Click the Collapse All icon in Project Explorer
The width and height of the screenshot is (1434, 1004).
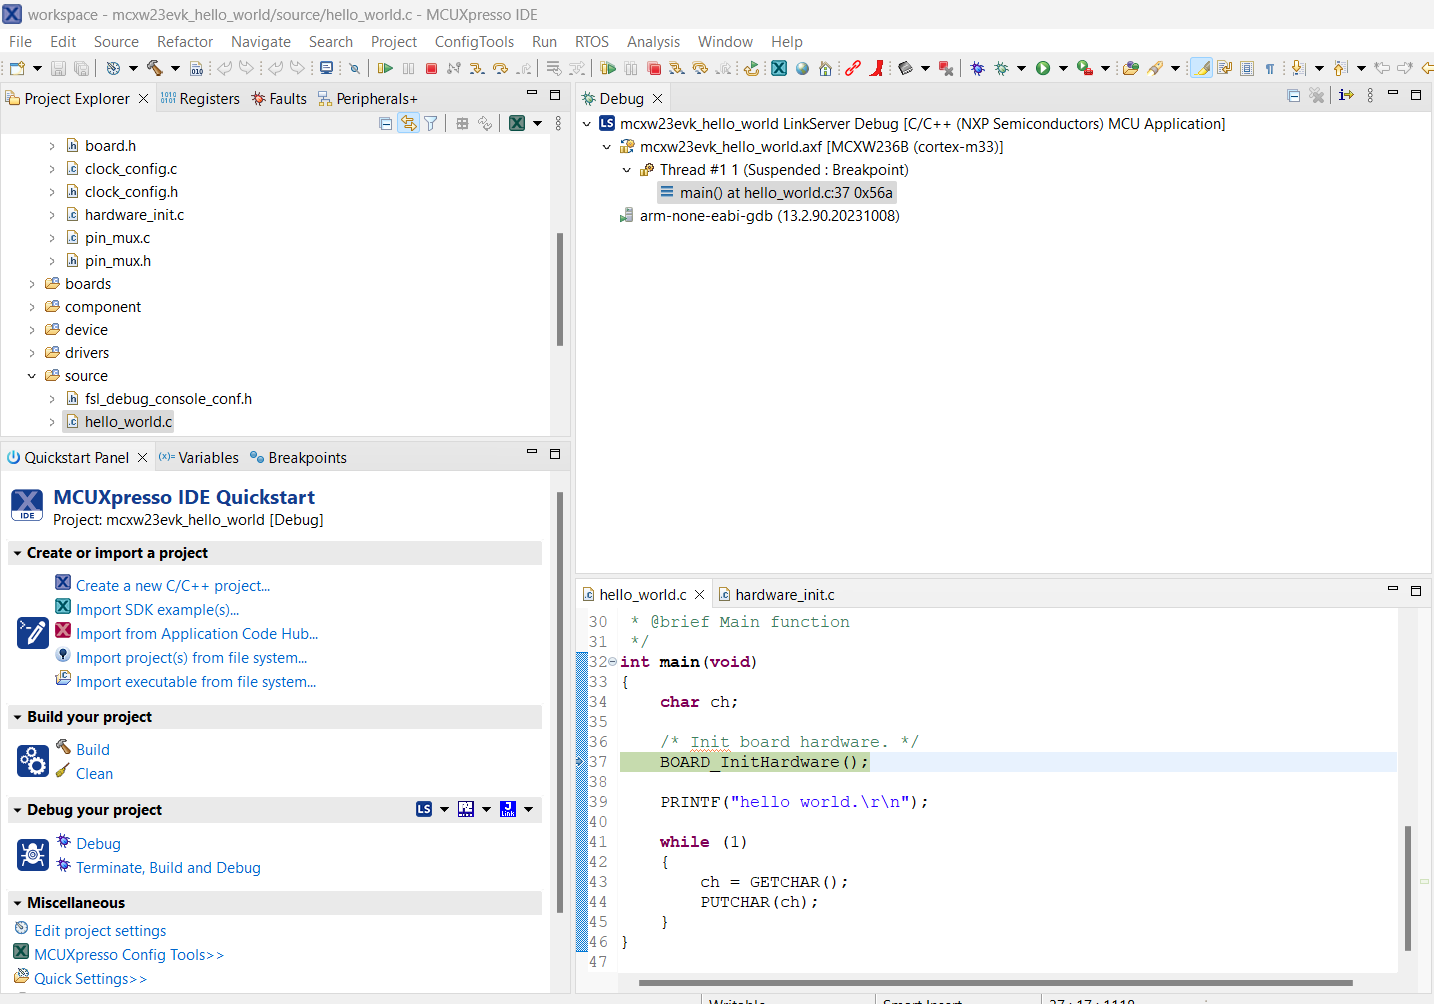click(386, 123)
